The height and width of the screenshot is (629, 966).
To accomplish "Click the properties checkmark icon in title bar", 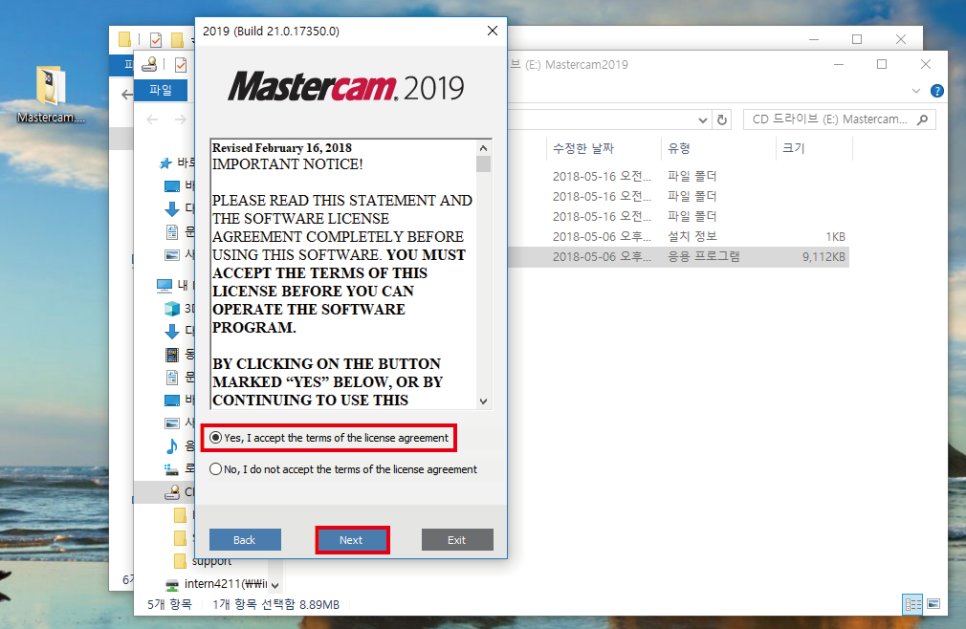I will pyautogui.click(x=181, y=65).
